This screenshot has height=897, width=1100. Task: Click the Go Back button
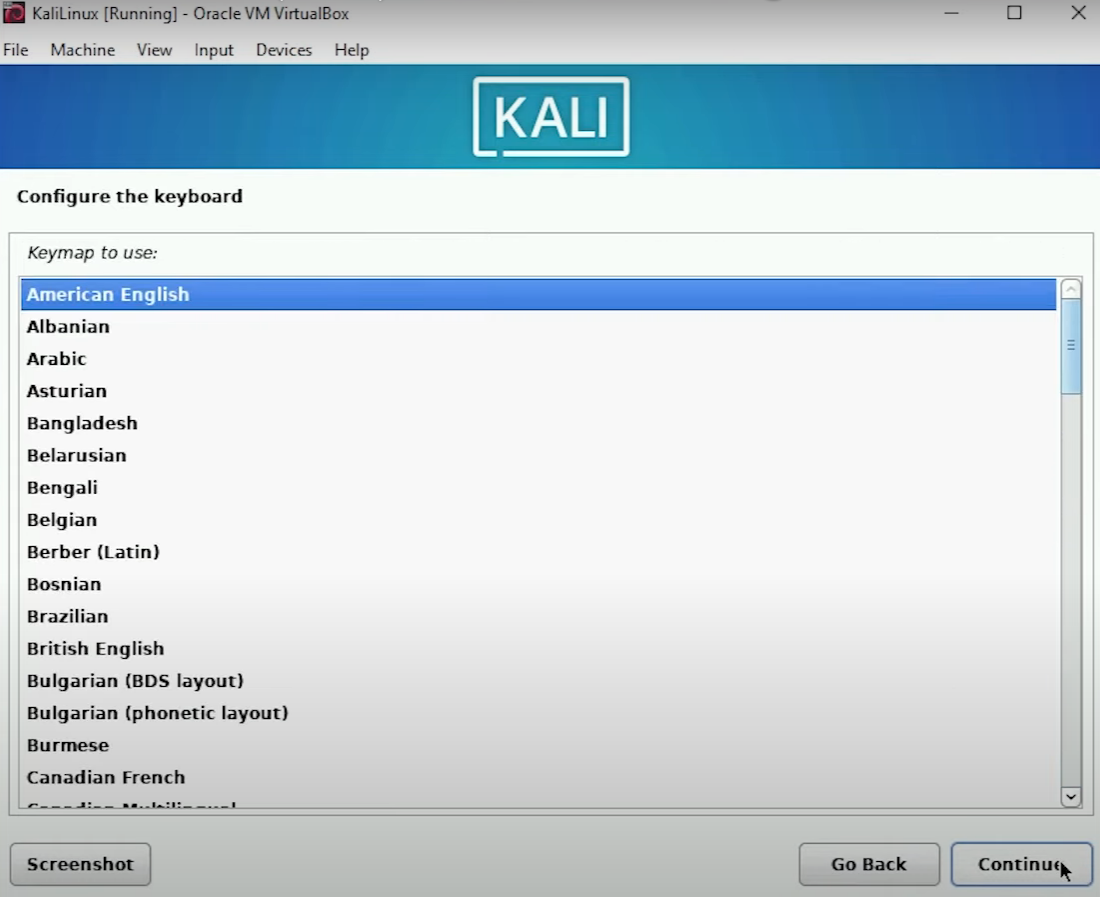tap(868, 864)
